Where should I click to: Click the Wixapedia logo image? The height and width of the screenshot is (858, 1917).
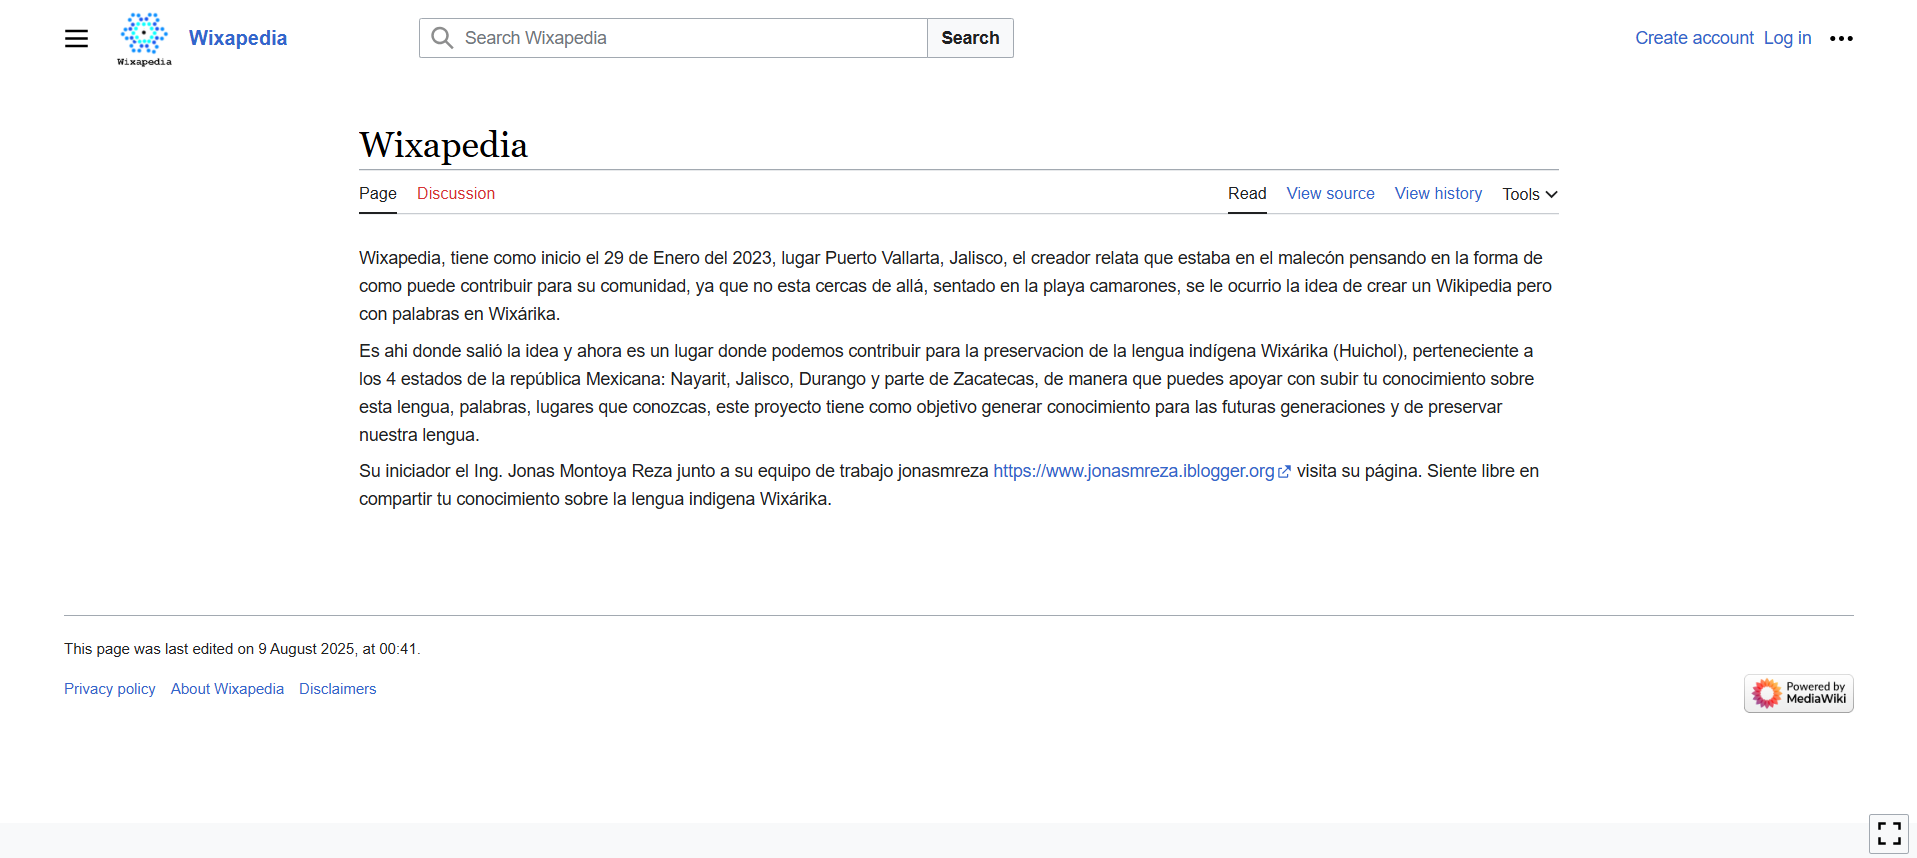pos(144,39)
